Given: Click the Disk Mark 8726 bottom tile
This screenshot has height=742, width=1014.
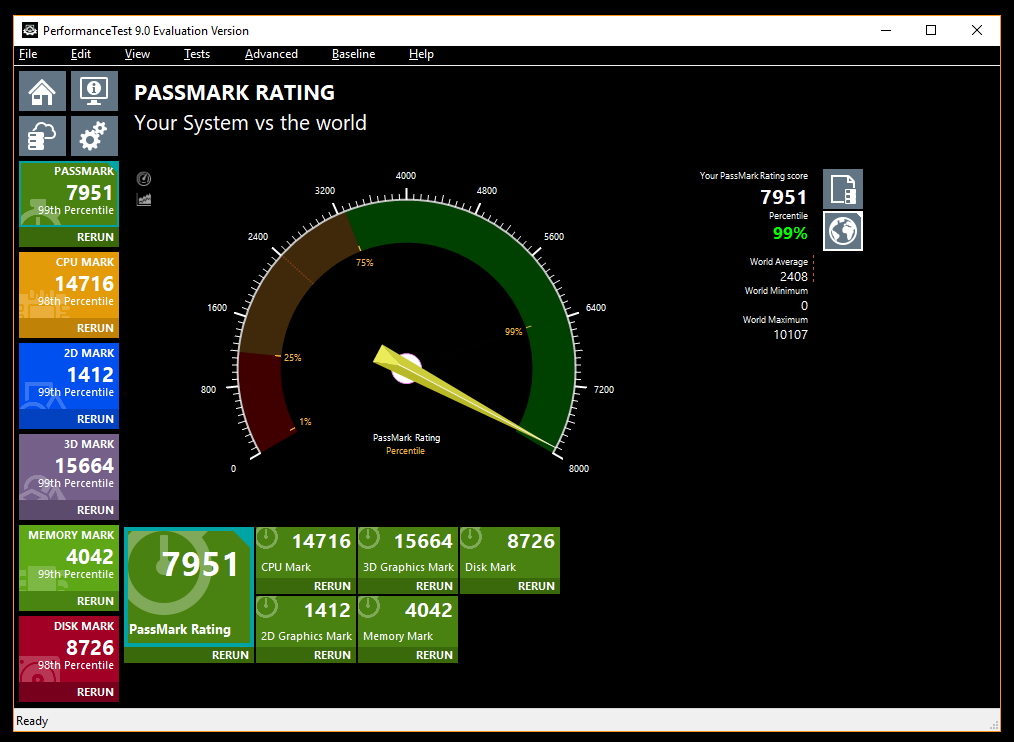Looking at the screenshot, I should click(510, 553).
